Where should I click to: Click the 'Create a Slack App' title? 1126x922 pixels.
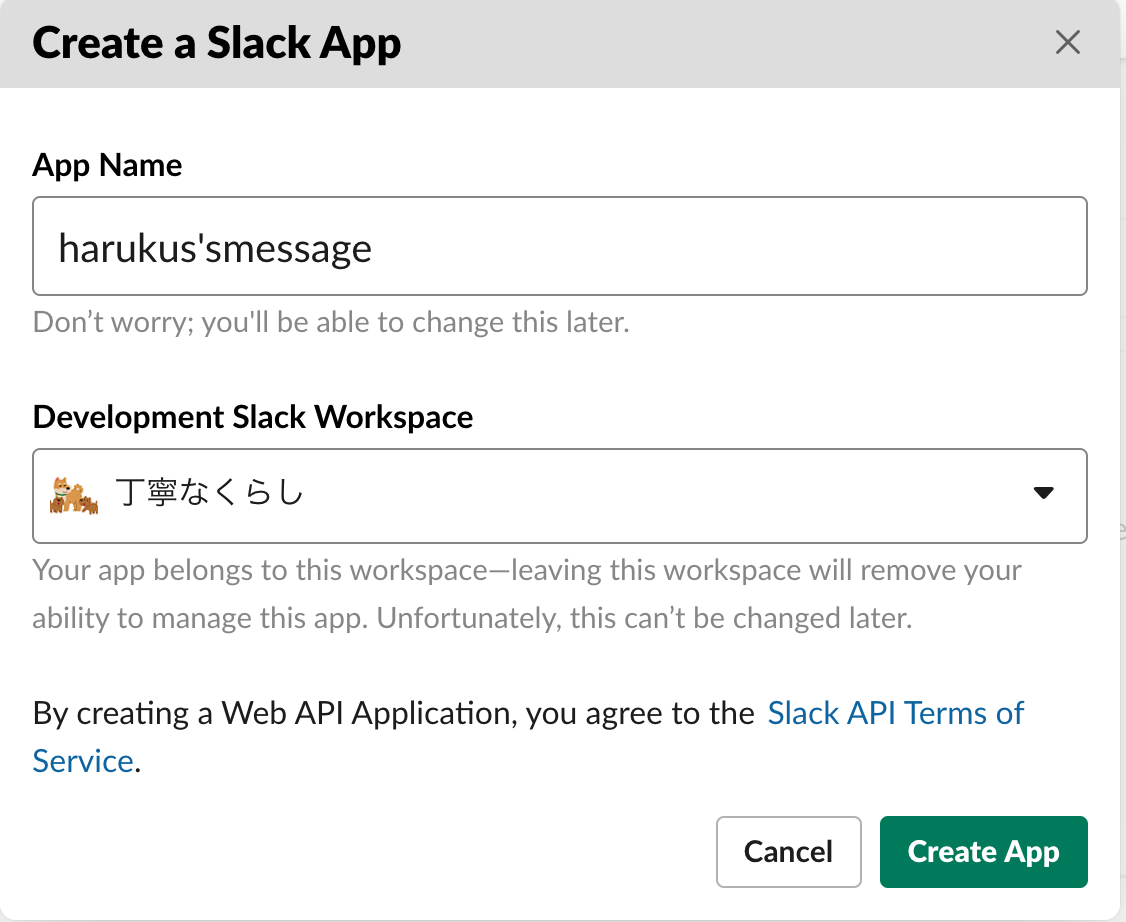point(217,44)
